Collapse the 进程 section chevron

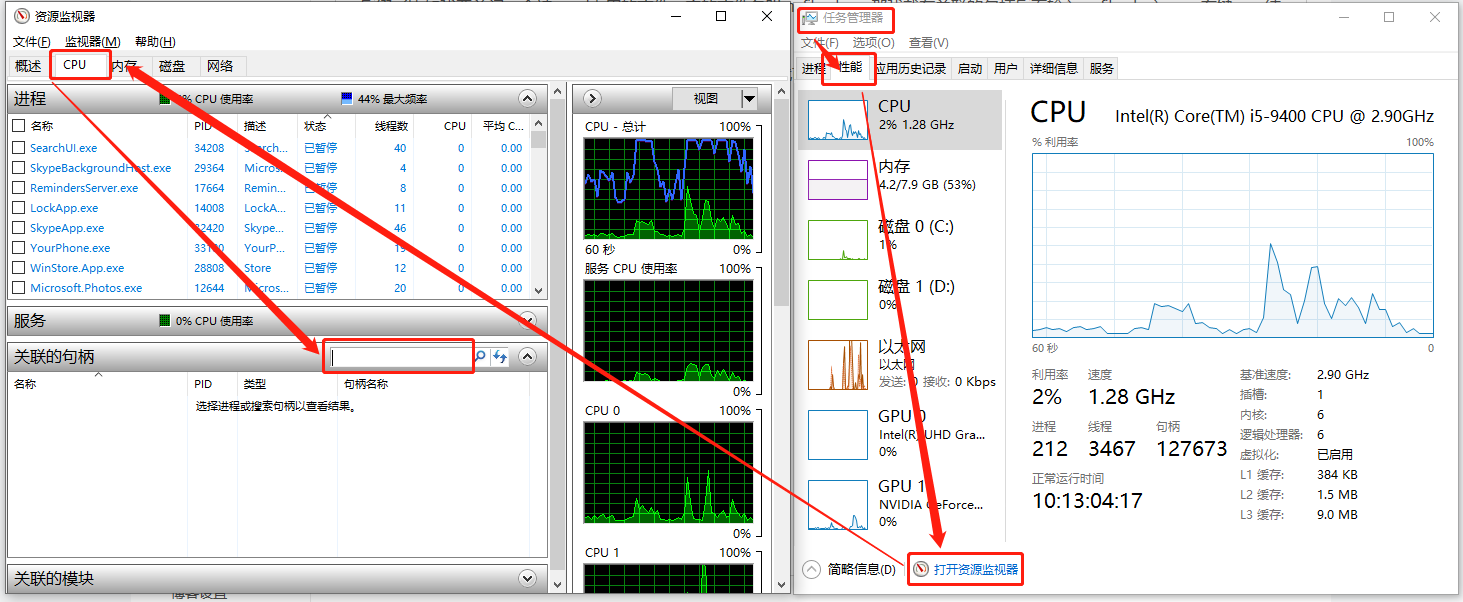pyautogui.click(x=528, y=98)
